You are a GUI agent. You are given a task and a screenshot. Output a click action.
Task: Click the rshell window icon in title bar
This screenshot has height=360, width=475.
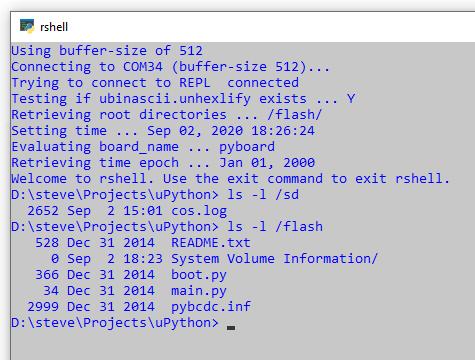coord(27,26)
